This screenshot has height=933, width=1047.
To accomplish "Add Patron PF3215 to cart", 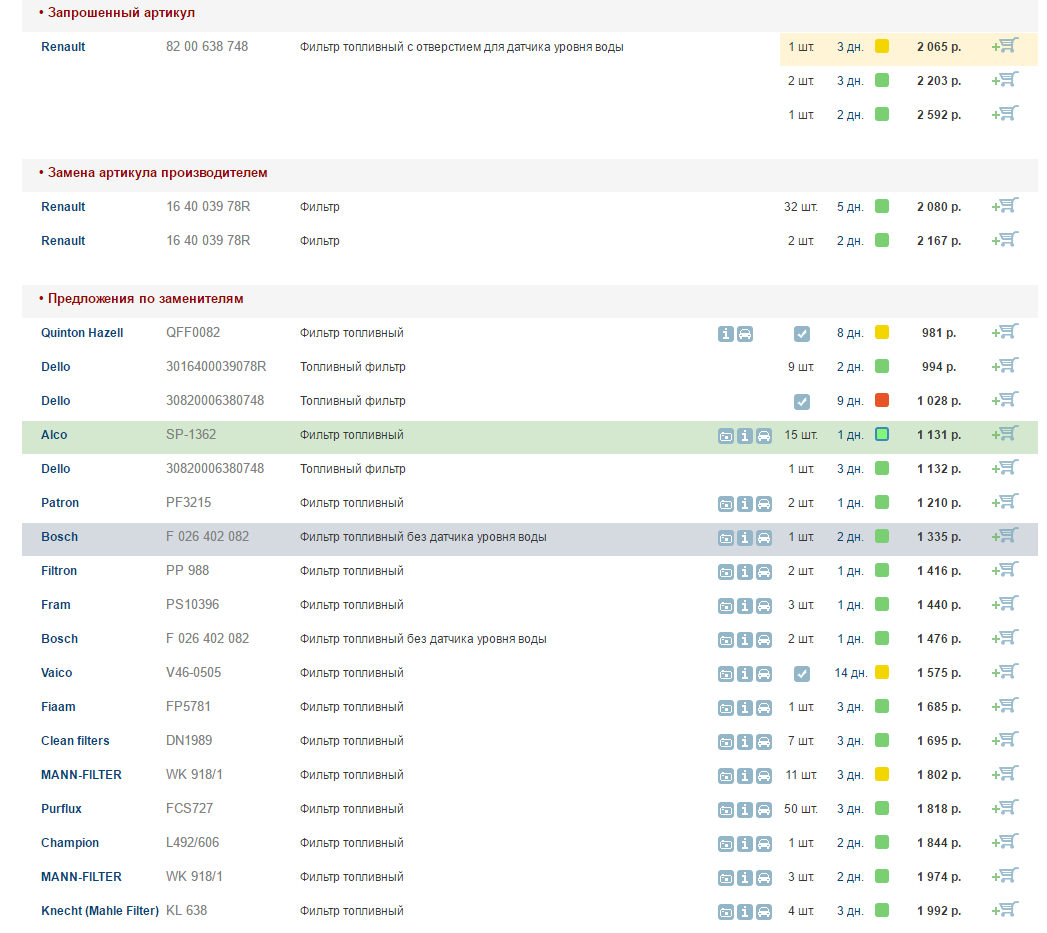I will coord(1005,503).
